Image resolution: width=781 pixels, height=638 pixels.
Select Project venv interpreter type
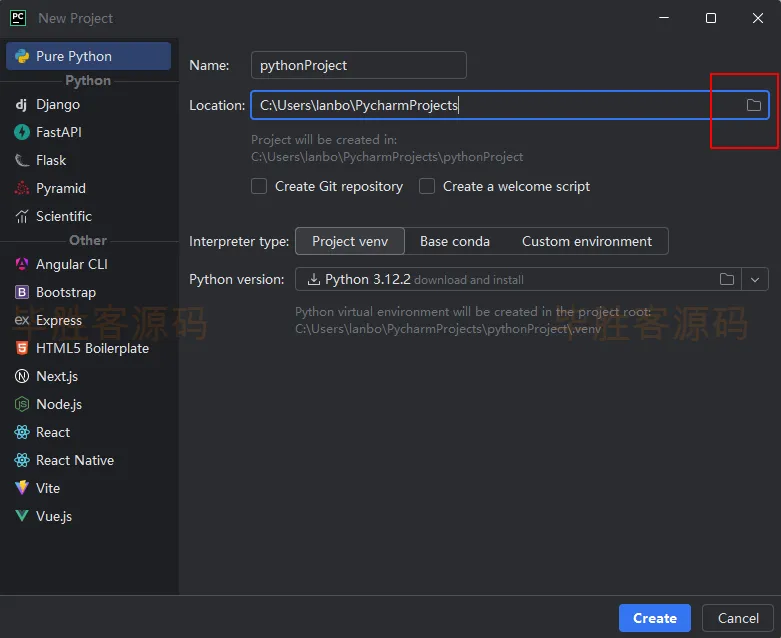(350, 242)
